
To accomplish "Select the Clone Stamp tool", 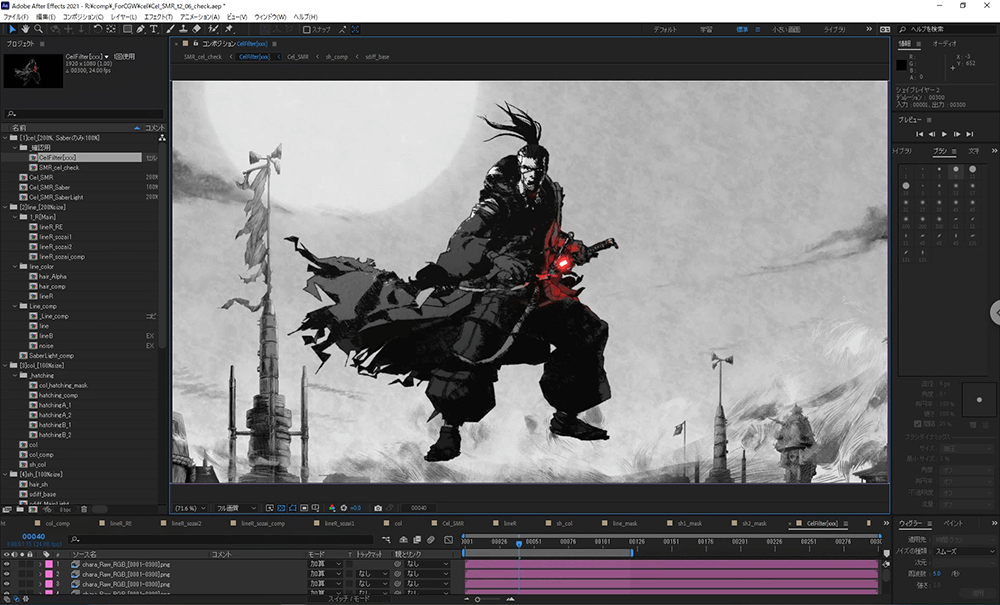I will click(183, 29).
